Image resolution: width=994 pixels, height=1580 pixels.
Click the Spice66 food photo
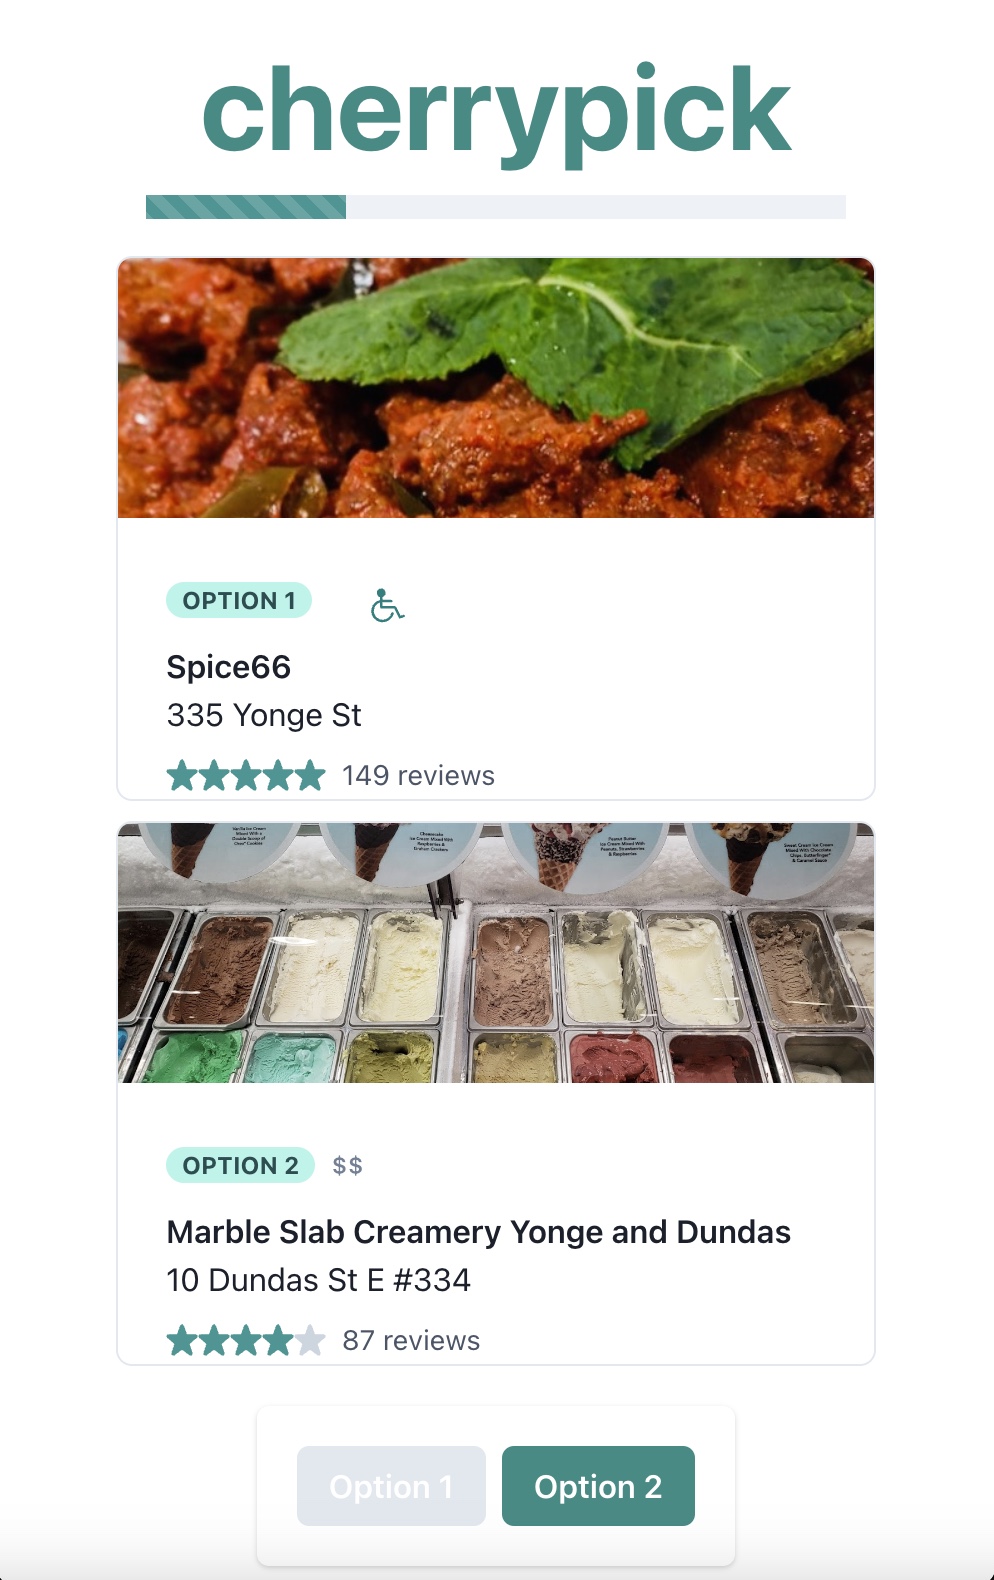[x=496, y=388]
